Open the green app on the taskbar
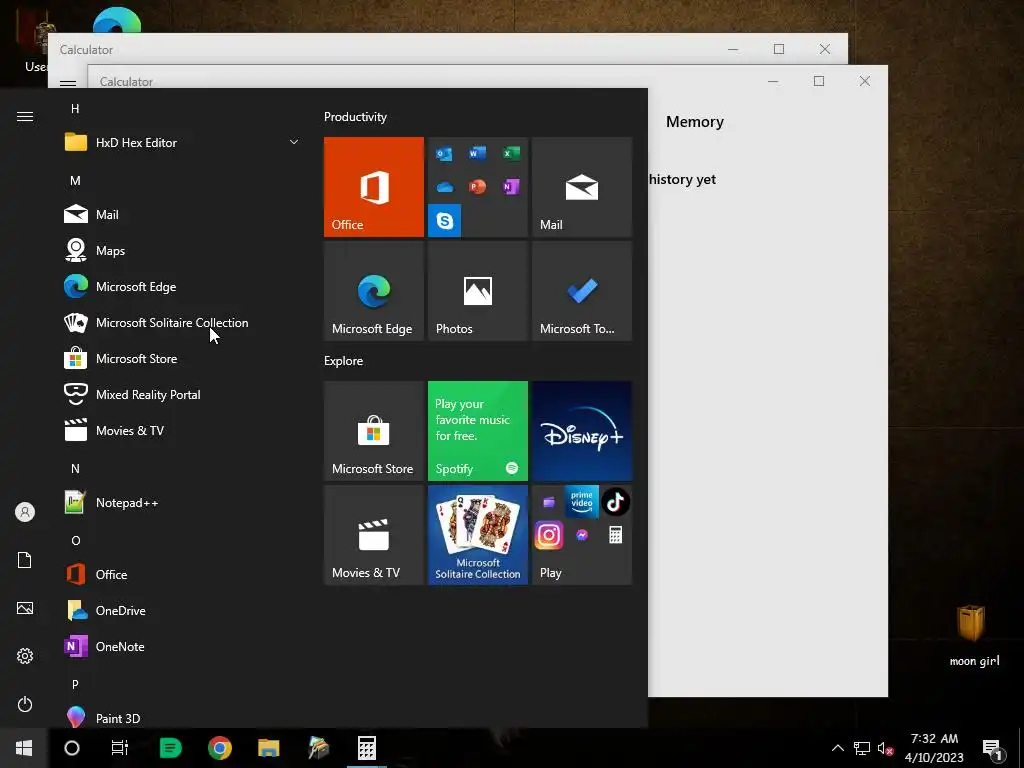This screenshot has height=768, width=1024. tap(170, 748)
